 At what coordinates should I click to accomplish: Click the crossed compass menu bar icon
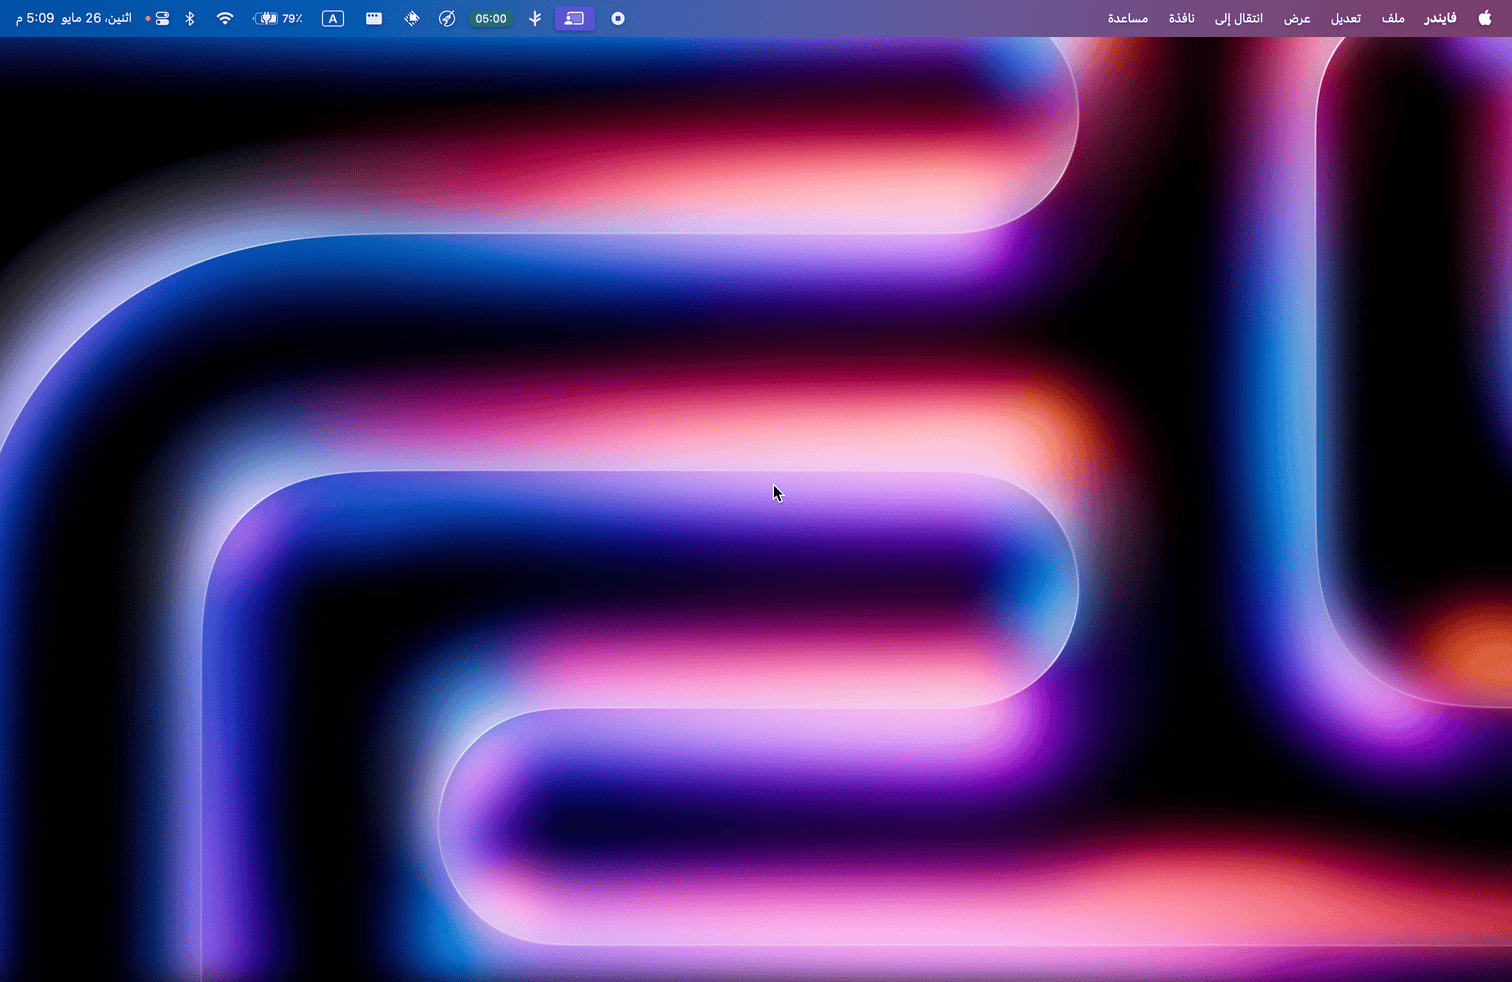click(x=447, y=18)
